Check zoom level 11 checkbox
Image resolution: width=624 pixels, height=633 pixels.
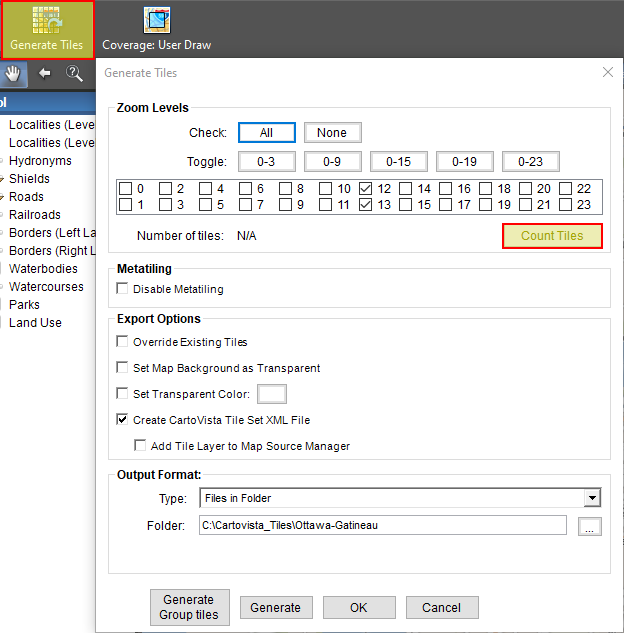coord(325,205)
